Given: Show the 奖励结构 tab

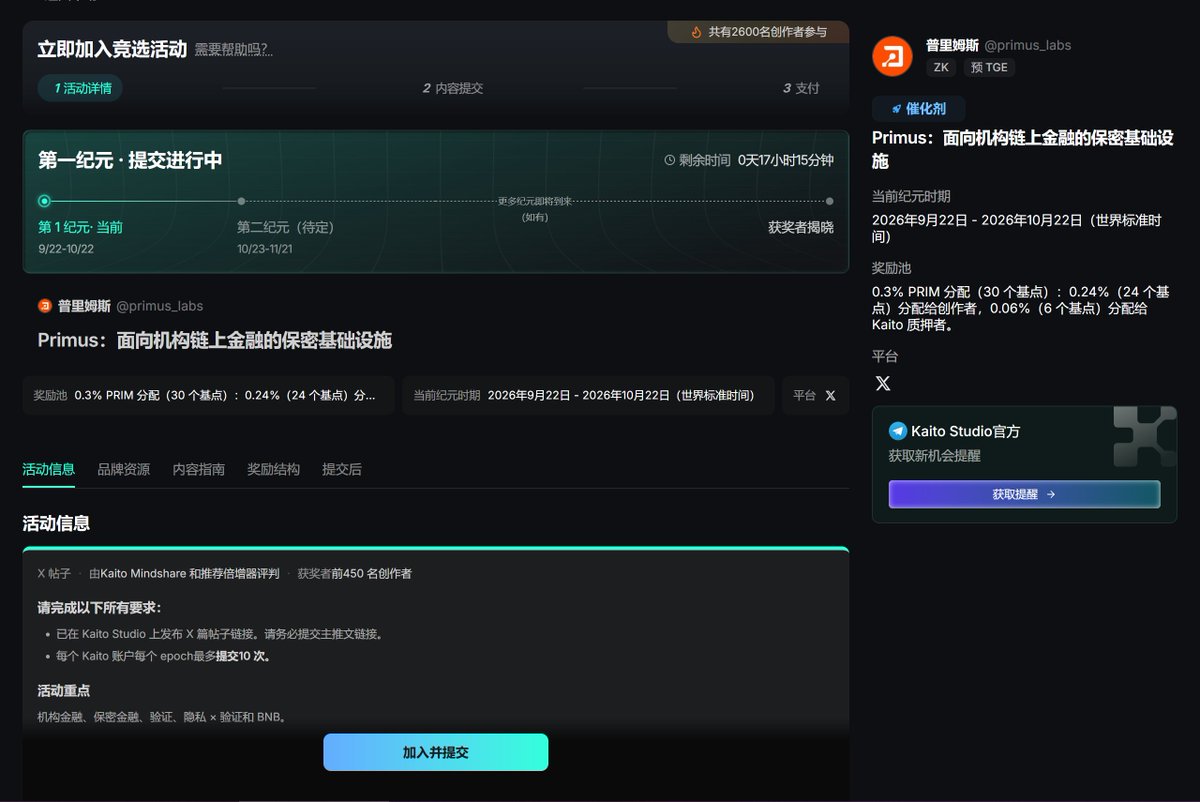Looking at the screenshot, I should coord(273,469).
